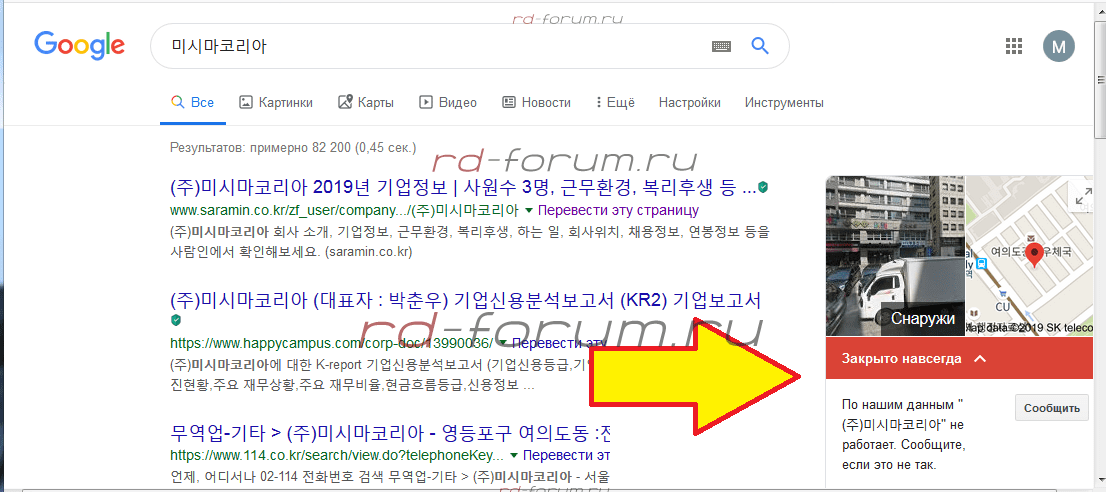
Task: Open the Google apps grid
Action: (x=1014, y=46)
